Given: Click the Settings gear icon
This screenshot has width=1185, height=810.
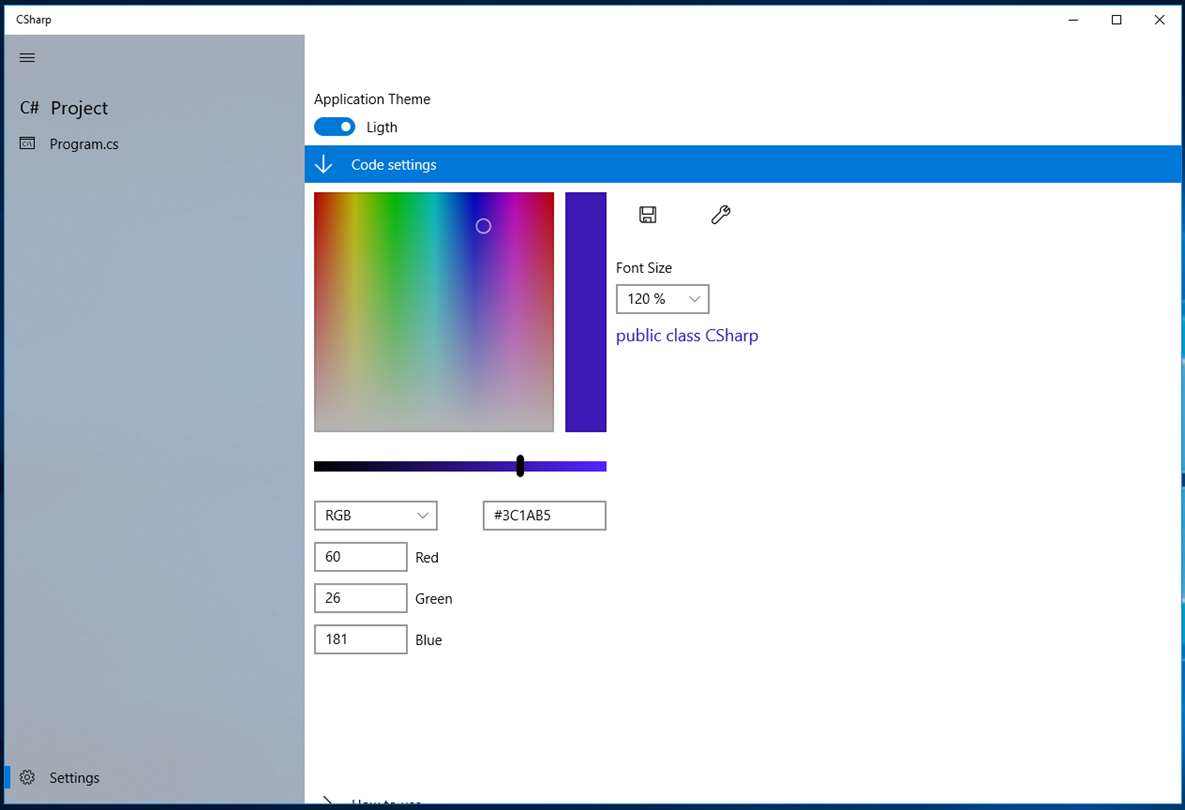Looking at the screenshot, I should [x=27, y=778].
